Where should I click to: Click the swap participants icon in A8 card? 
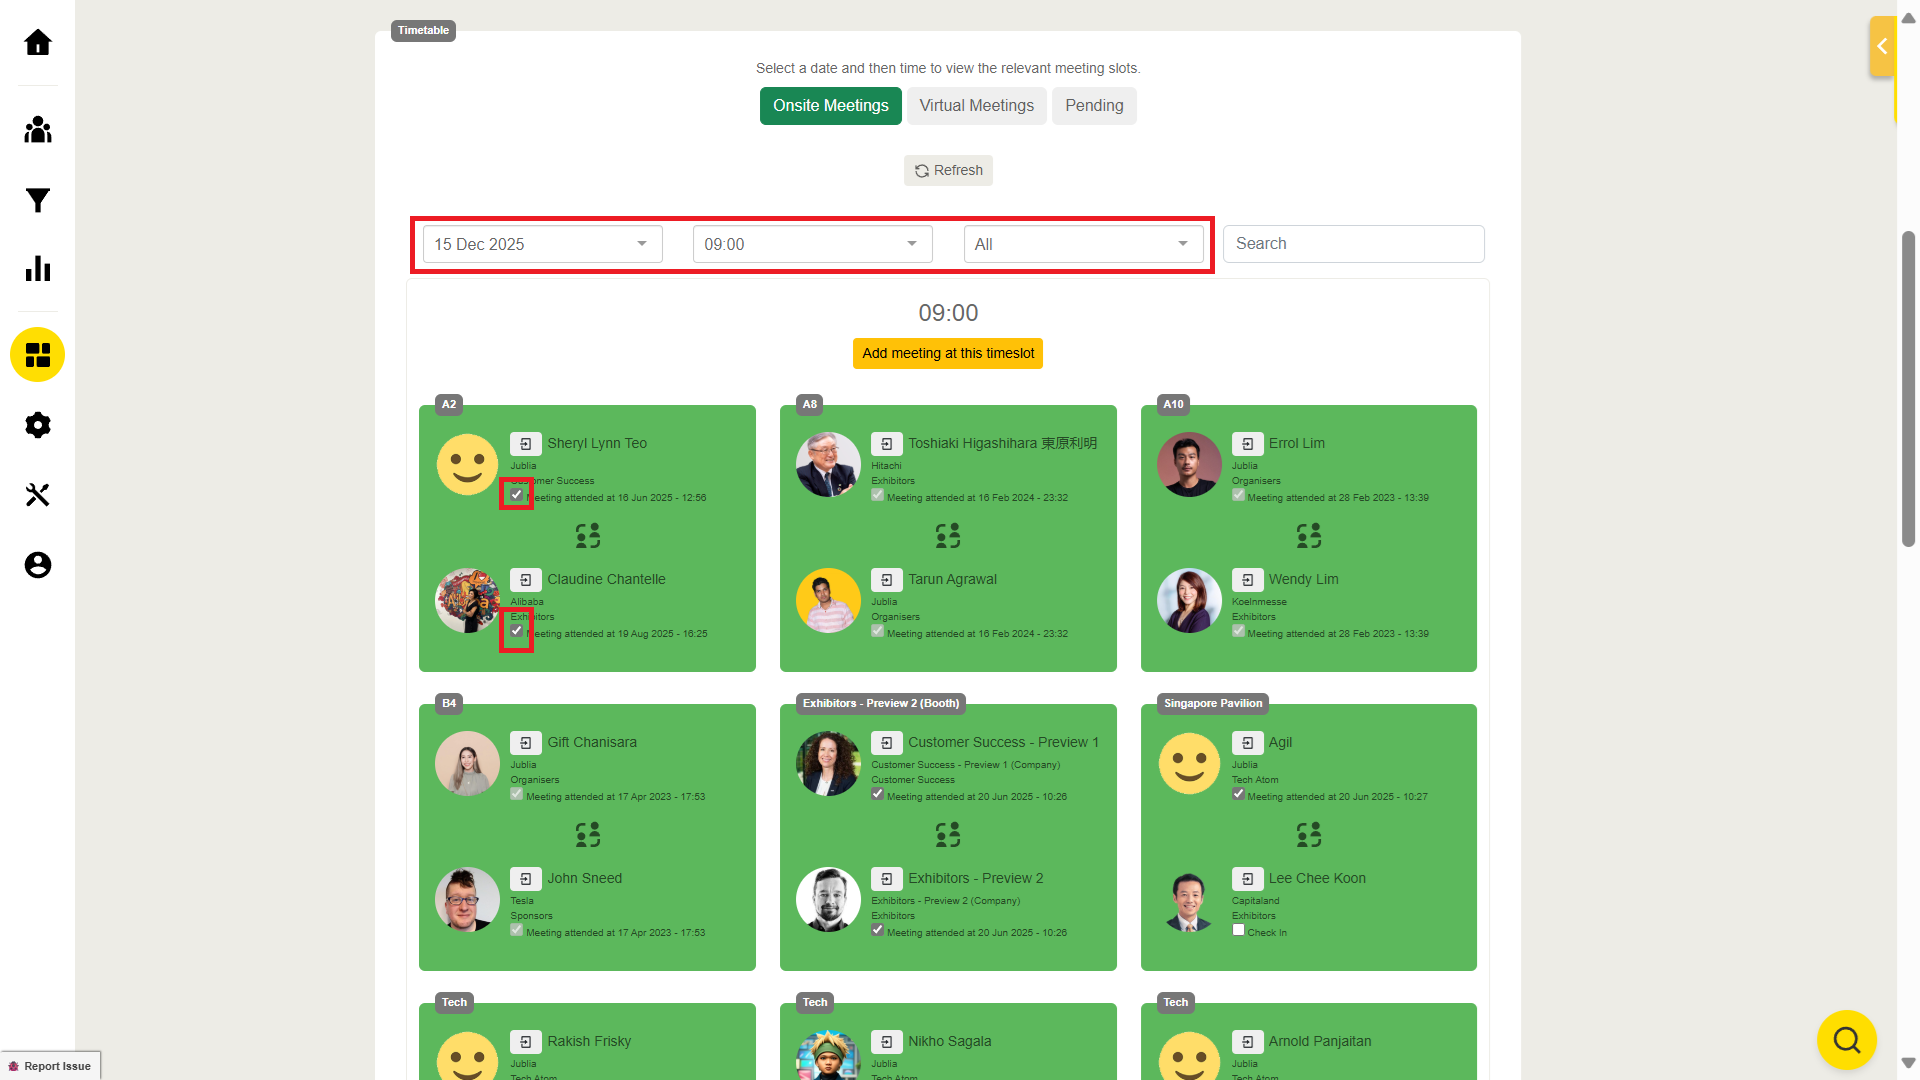coord(948,536)
